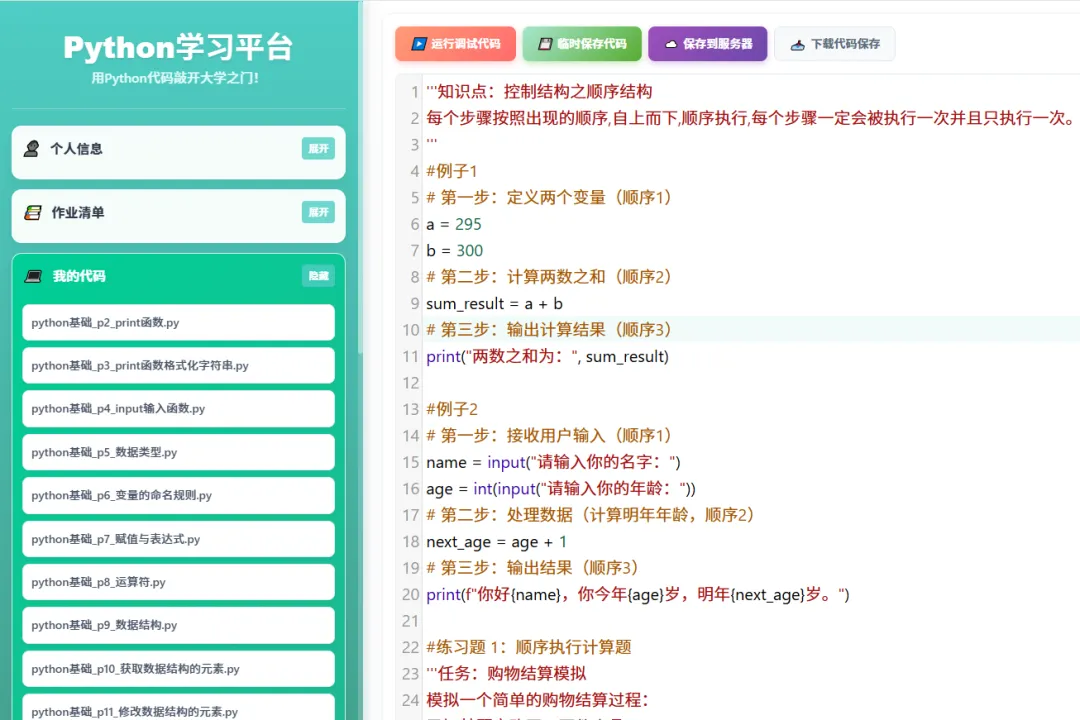This screenshot has width=1080, height=720.
Task: Click line number 21 in the gutter
Action: point(411,621)
